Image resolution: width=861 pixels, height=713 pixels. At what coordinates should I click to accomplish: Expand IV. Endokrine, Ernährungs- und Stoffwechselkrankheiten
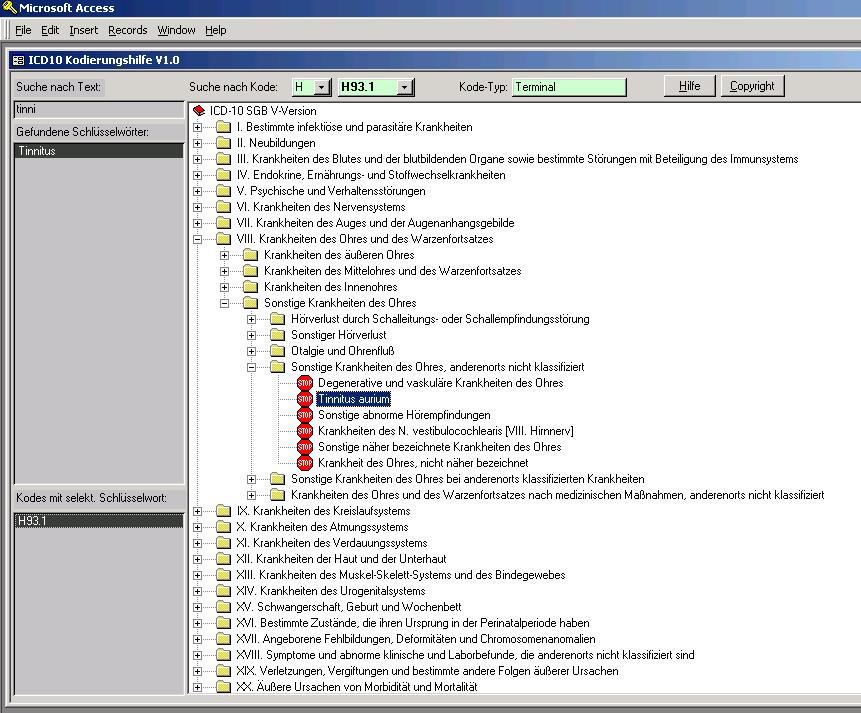[198, 175]
